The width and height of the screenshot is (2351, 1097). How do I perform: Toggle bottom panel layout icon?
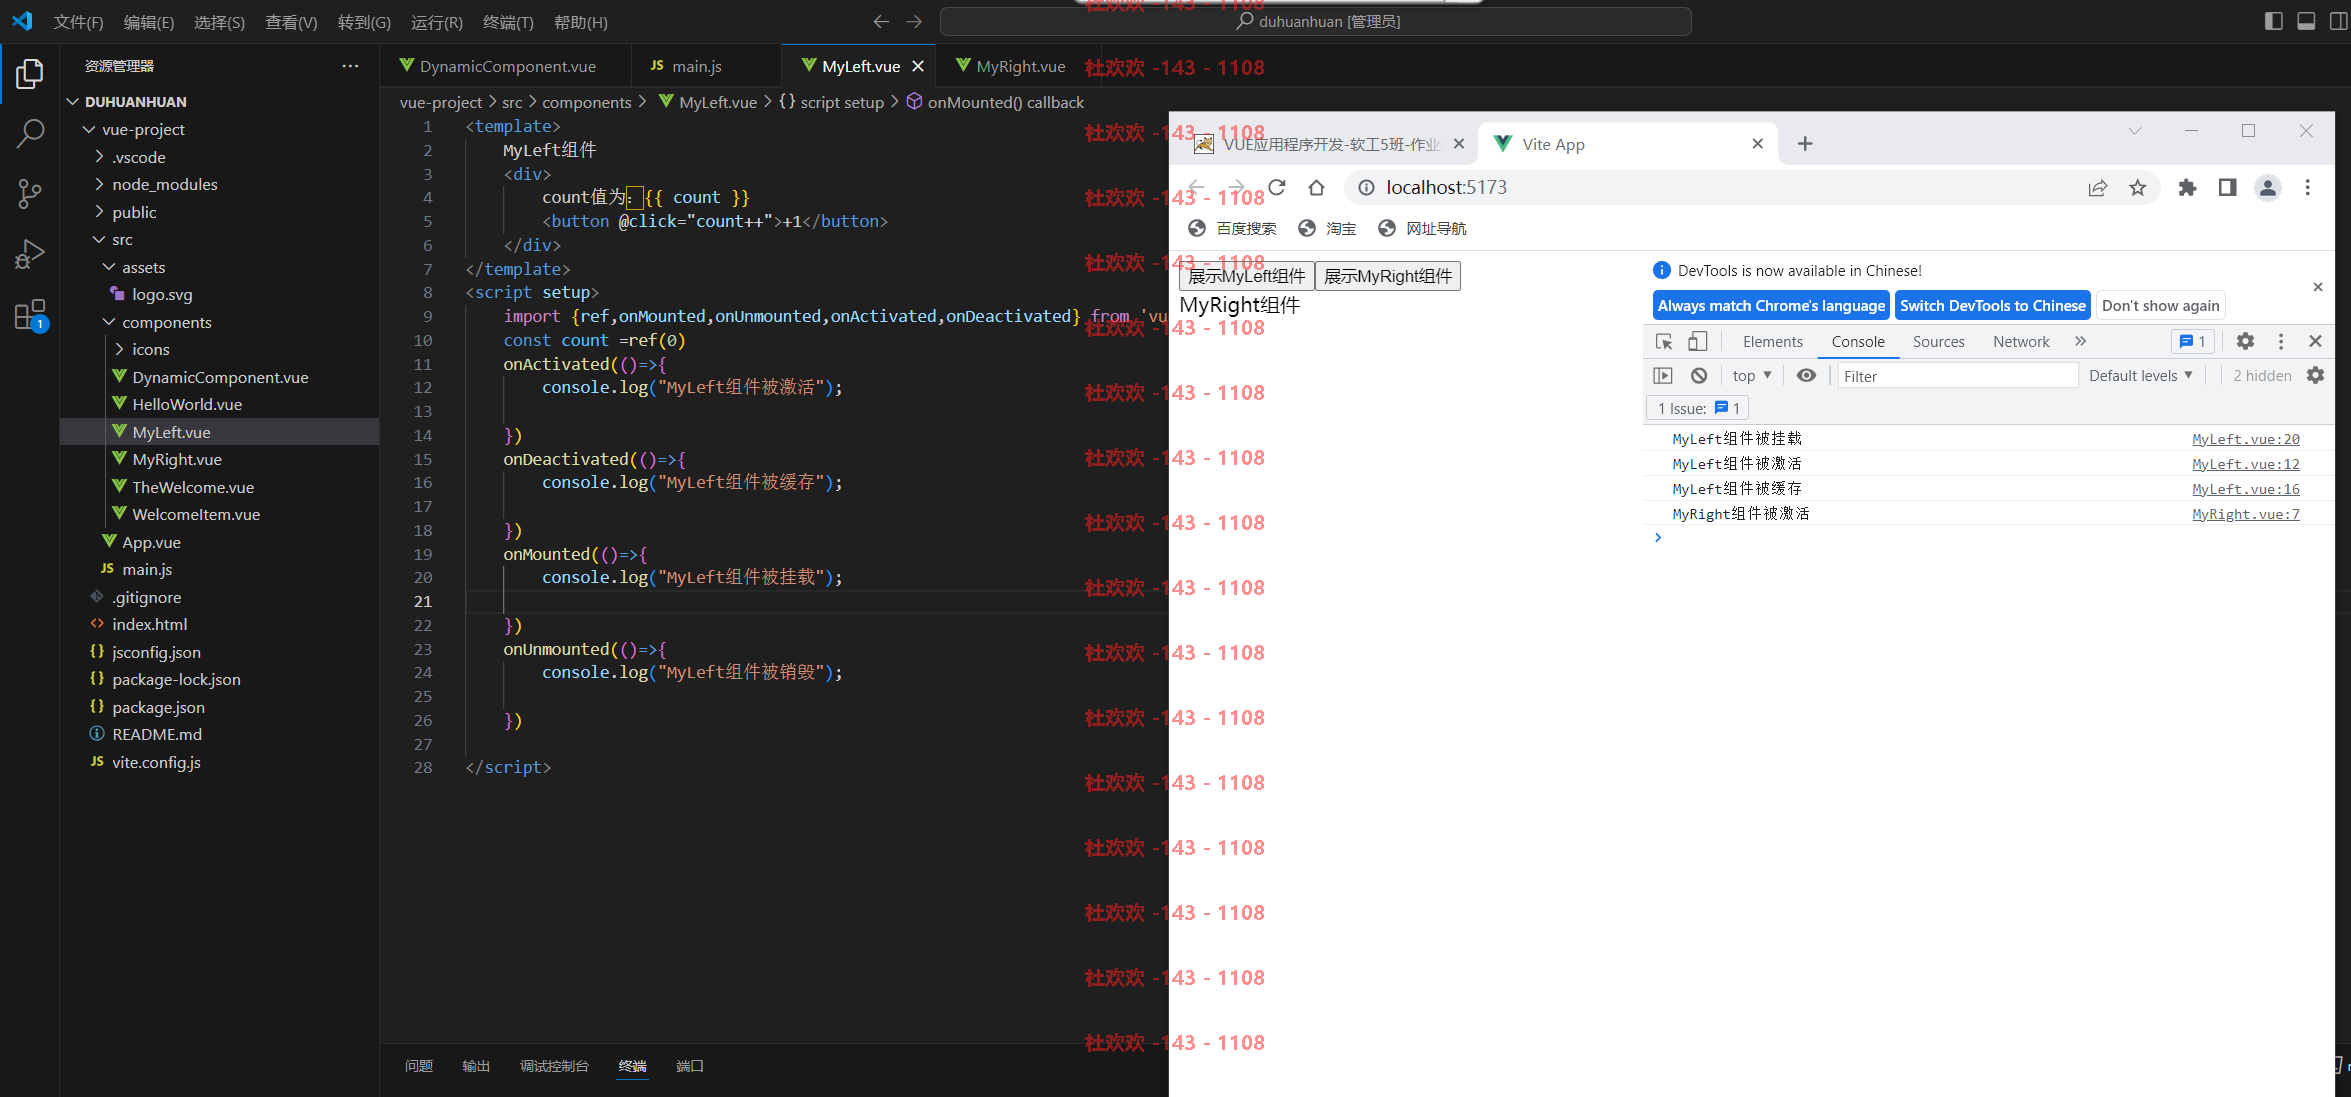pyautogui.click(x=2306, y=21)
